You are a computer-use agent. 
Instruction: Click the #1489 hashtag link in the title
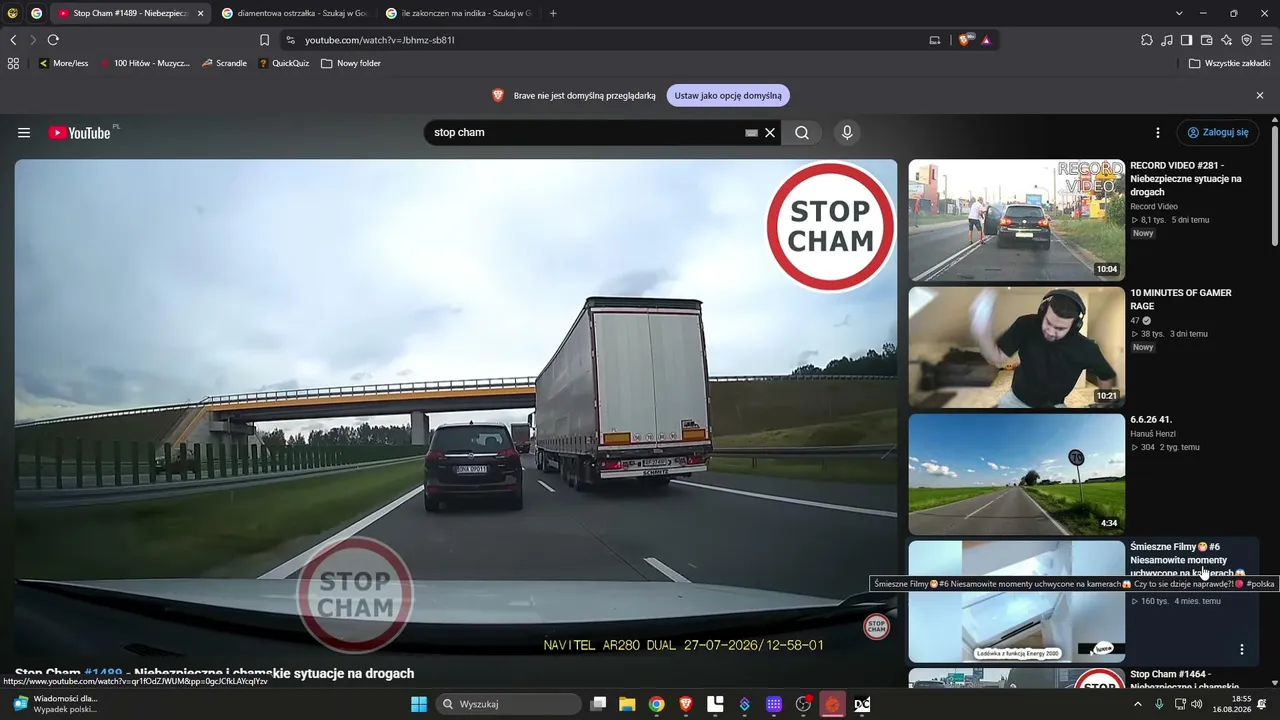coord(103,674)
